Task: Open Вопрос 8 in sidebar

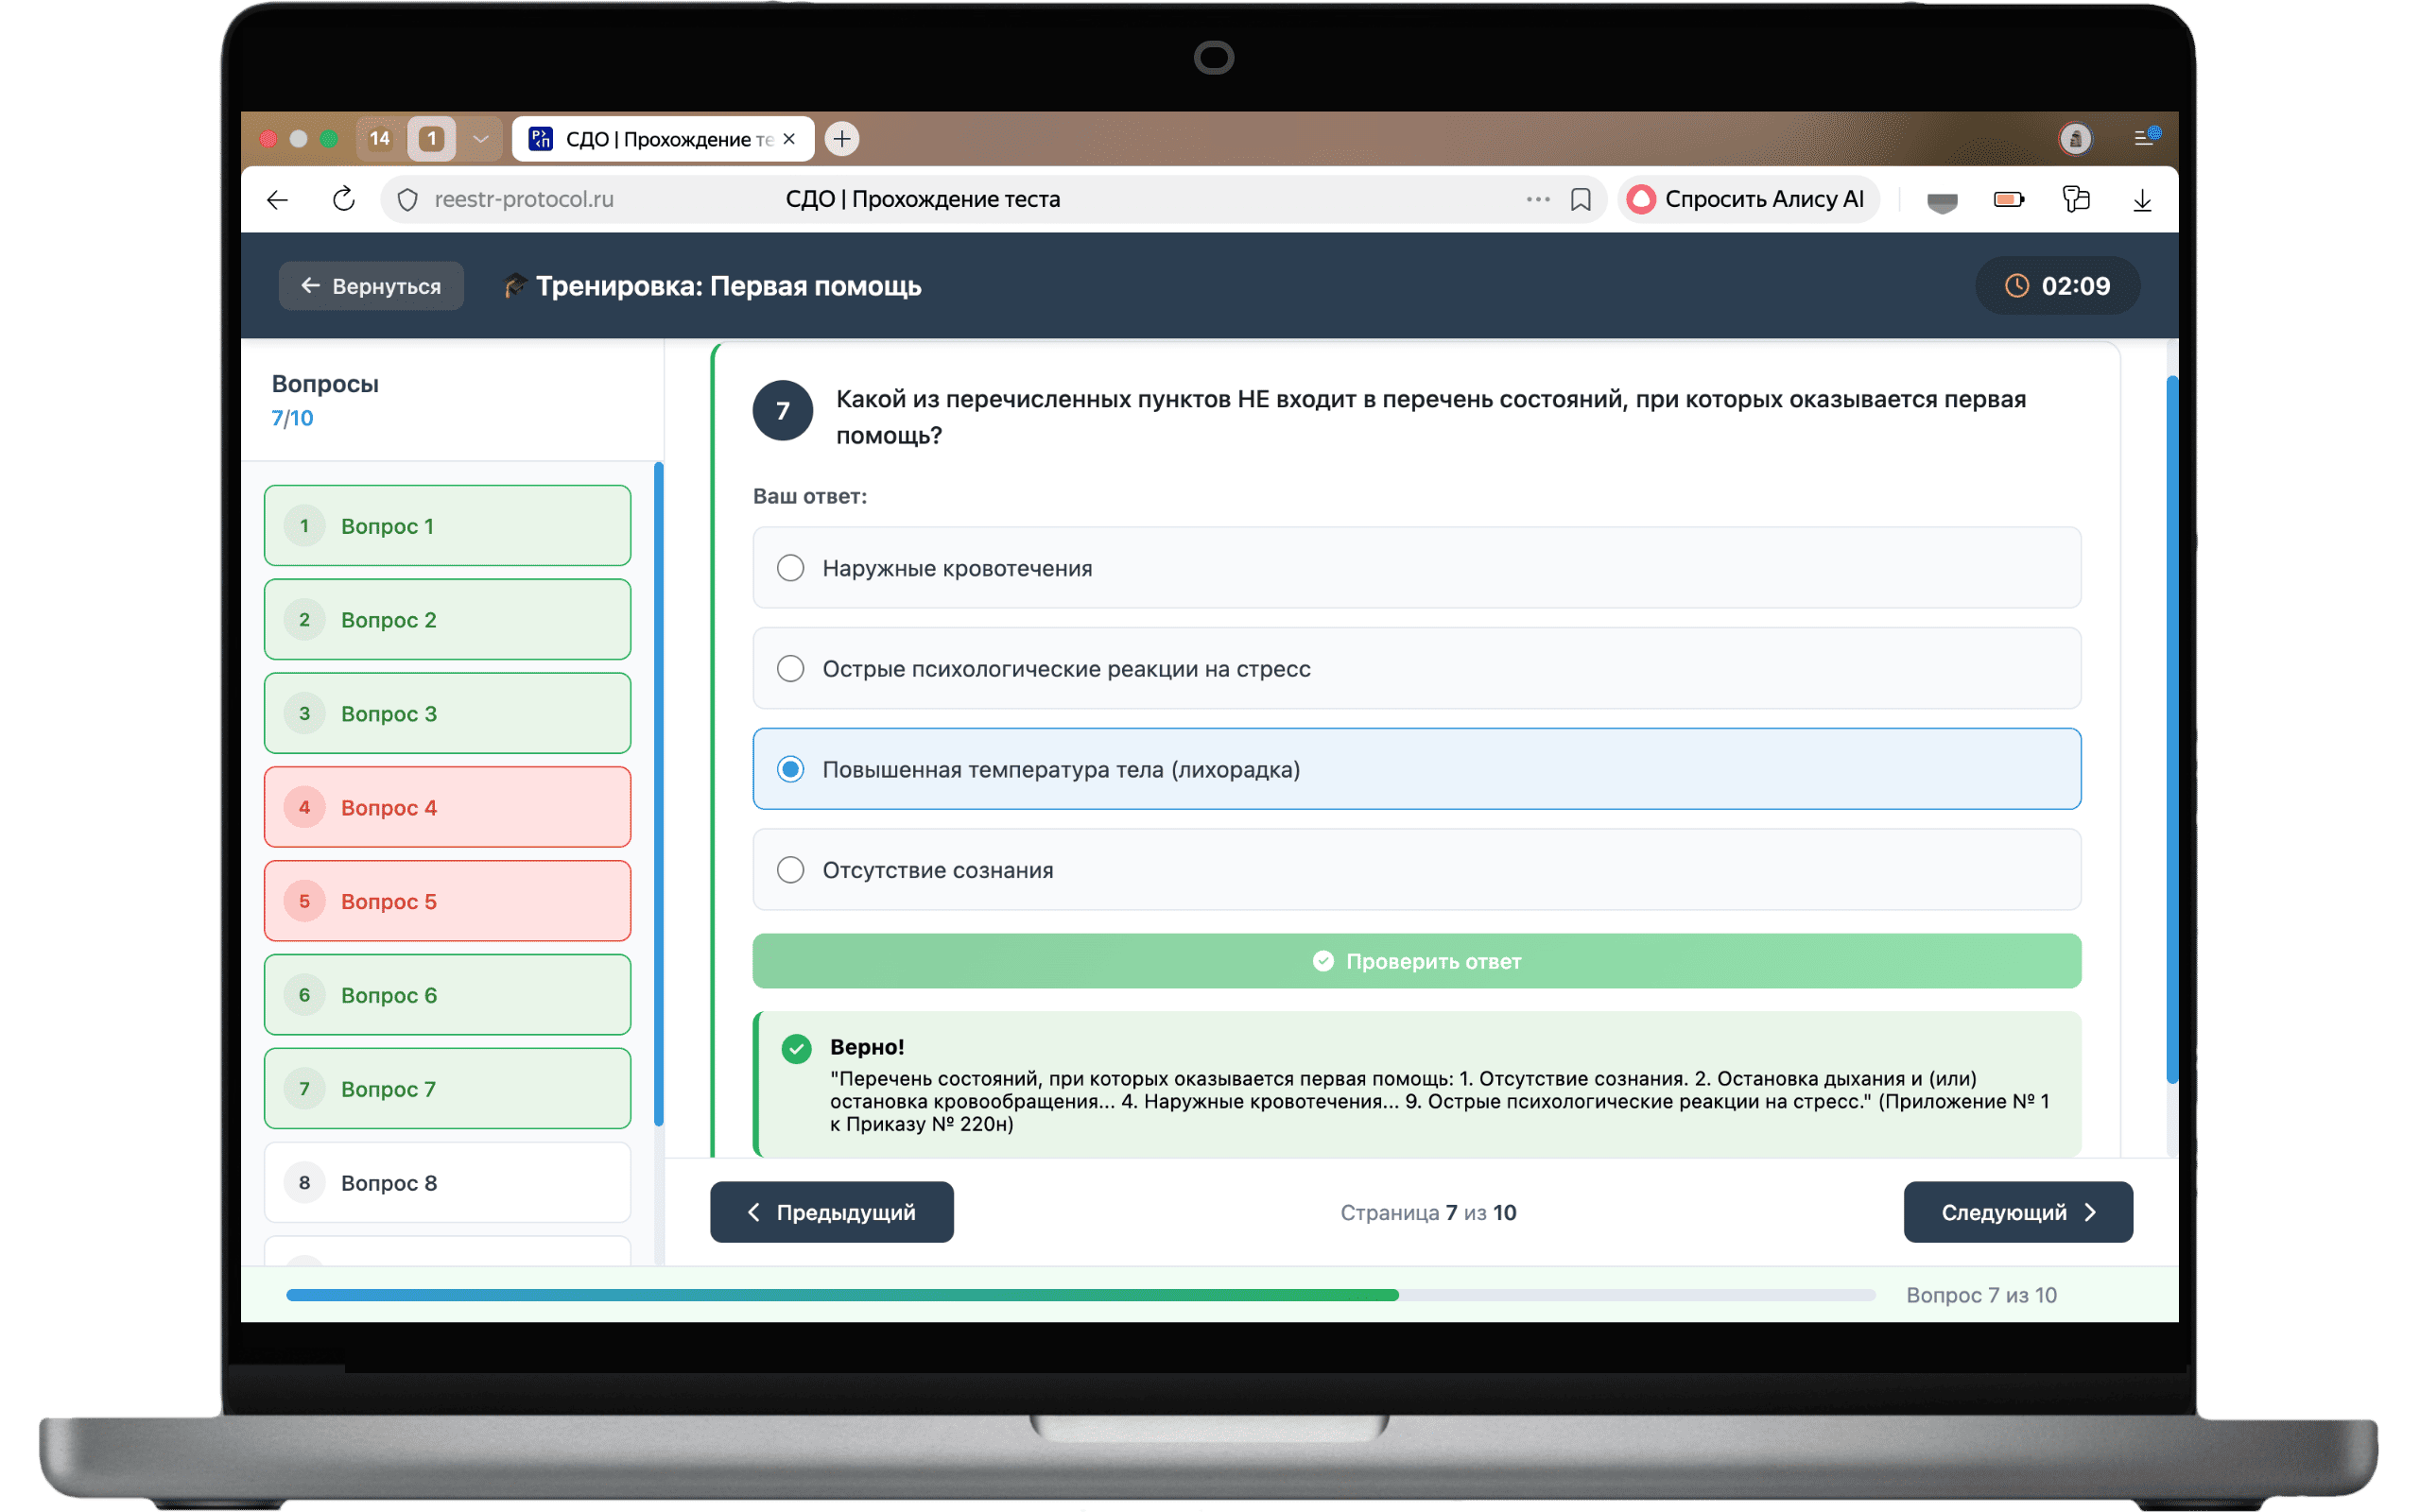Action: point(447,1183)
